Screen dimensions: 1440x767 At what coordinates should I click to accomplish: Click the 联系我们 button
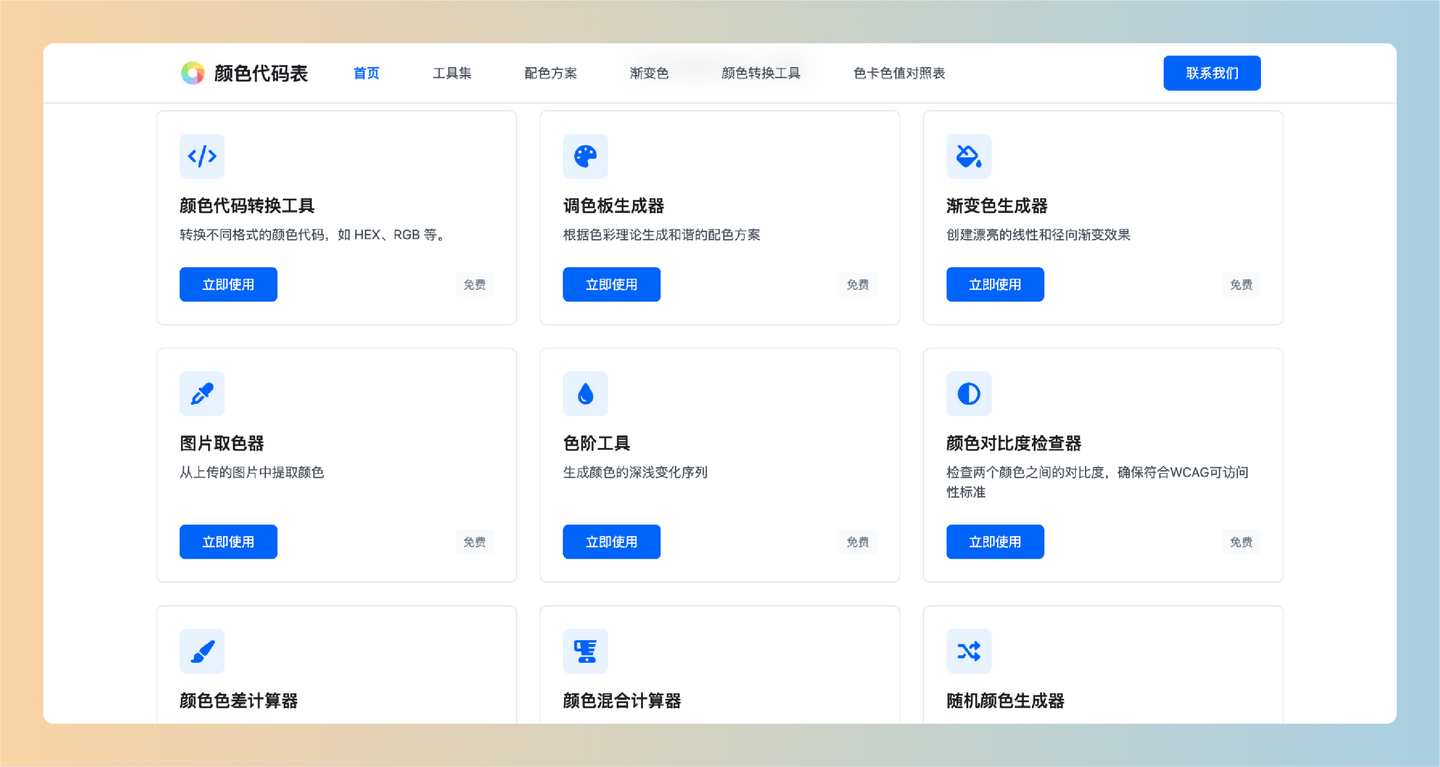pyautogui.click(x=1212, y=73)
